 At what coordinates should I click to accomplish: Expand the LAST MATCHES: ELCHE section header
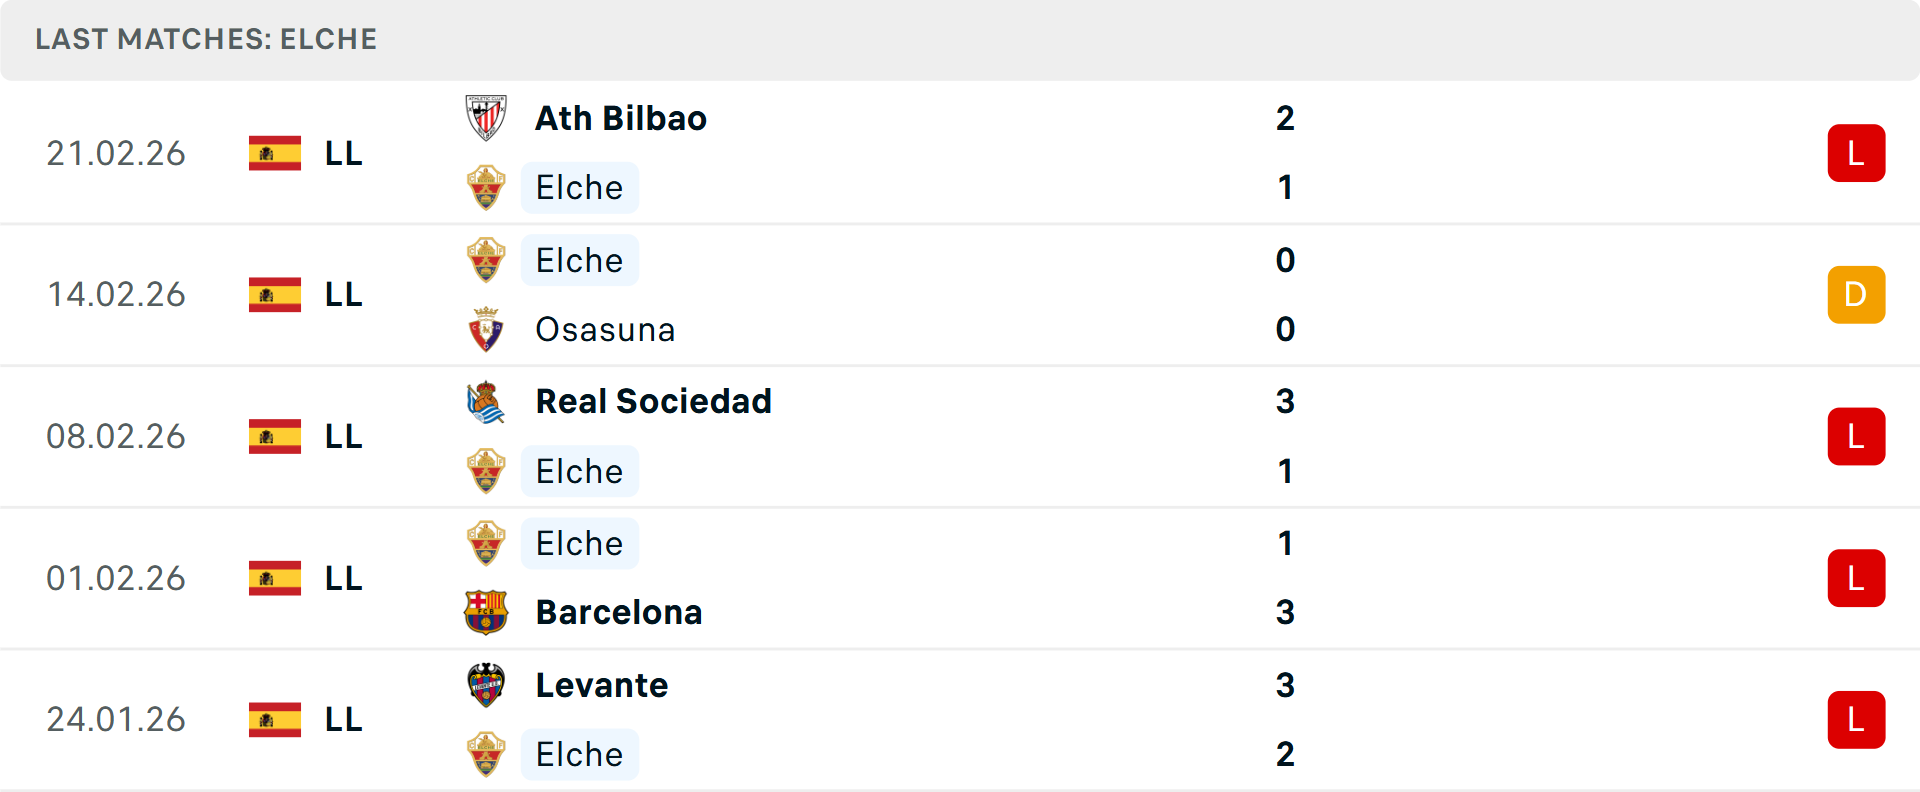click(x=206, y=39)
